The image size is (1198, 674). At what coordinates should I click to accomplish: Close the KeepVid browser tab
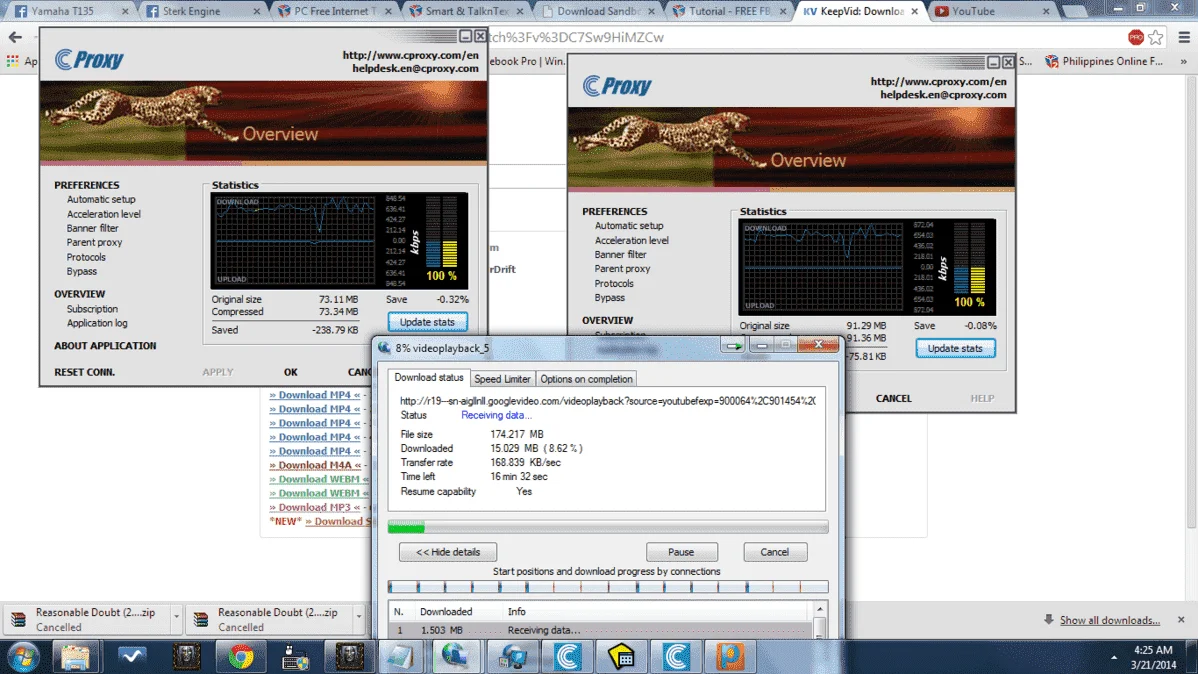click(x=915, y=11)
